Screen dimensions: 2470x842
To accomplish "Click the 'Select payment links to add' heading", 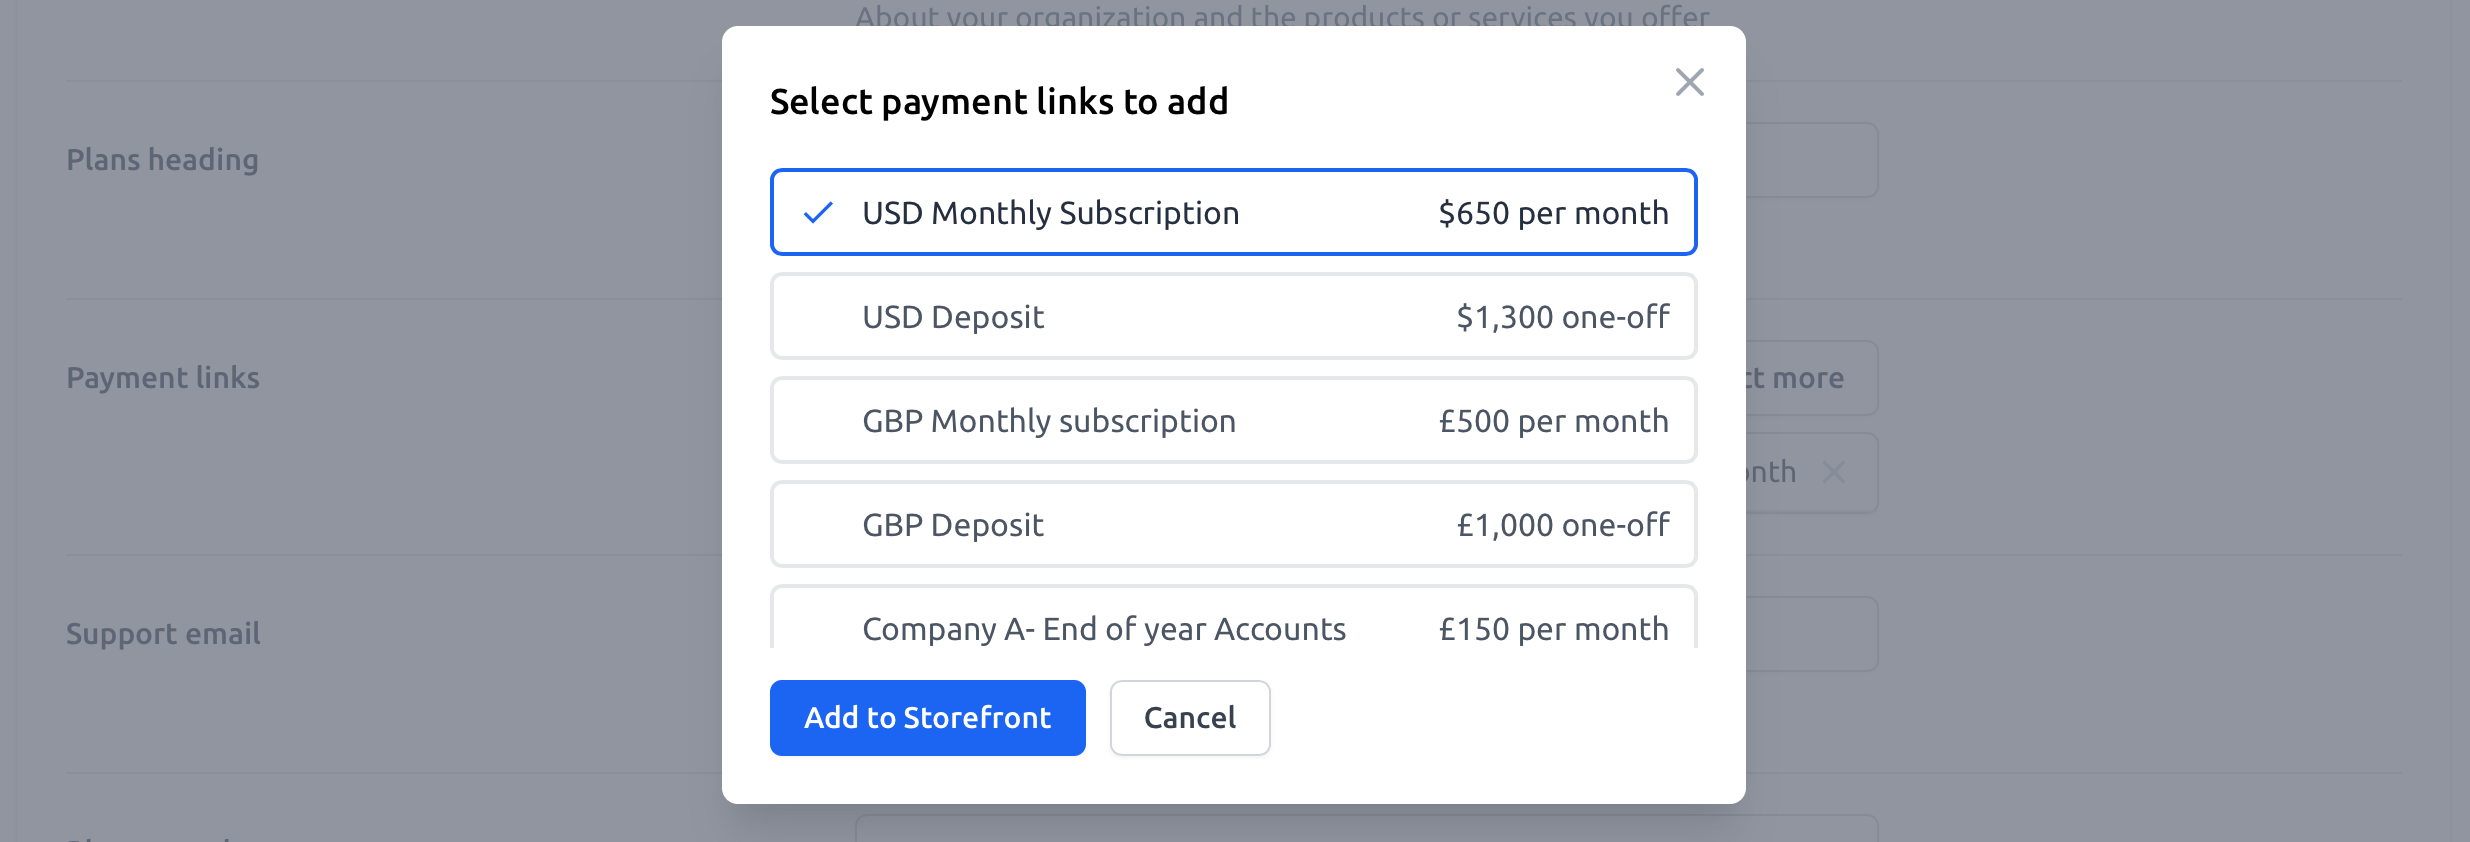I will [x=998, y=102].
